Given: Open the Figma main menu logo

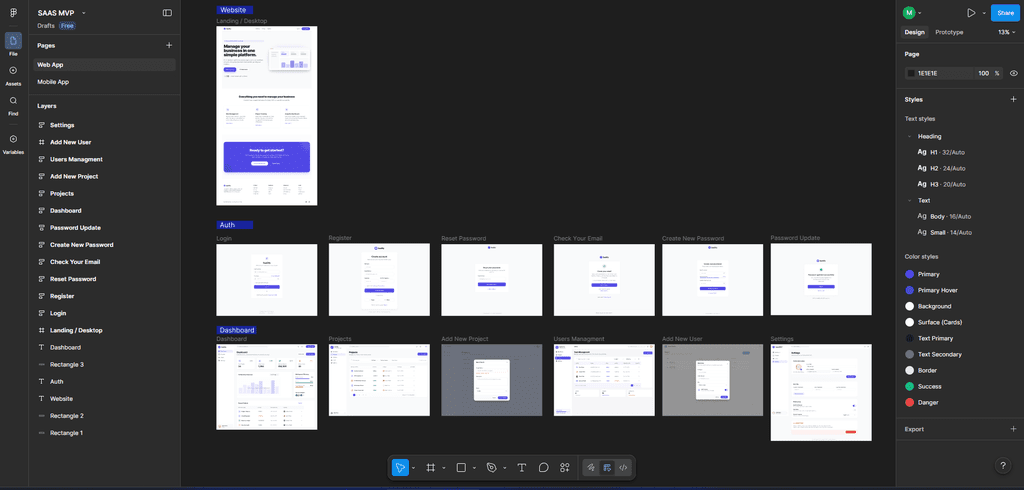Looking at the screenshot, I should [x=13, y=13].
